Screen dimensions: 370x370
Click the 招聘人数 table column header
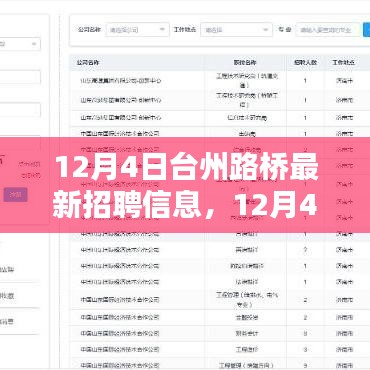pyautogui.click(x=305, y=62)
